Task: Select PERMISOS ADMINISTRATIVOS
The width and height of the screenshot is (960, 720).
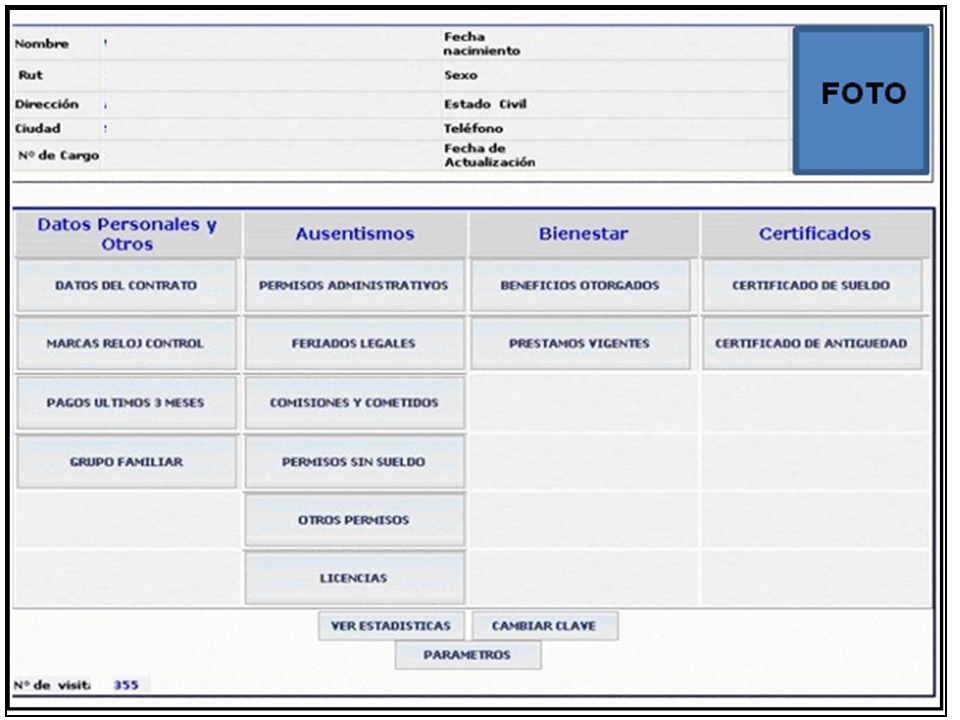Action: 352,284
